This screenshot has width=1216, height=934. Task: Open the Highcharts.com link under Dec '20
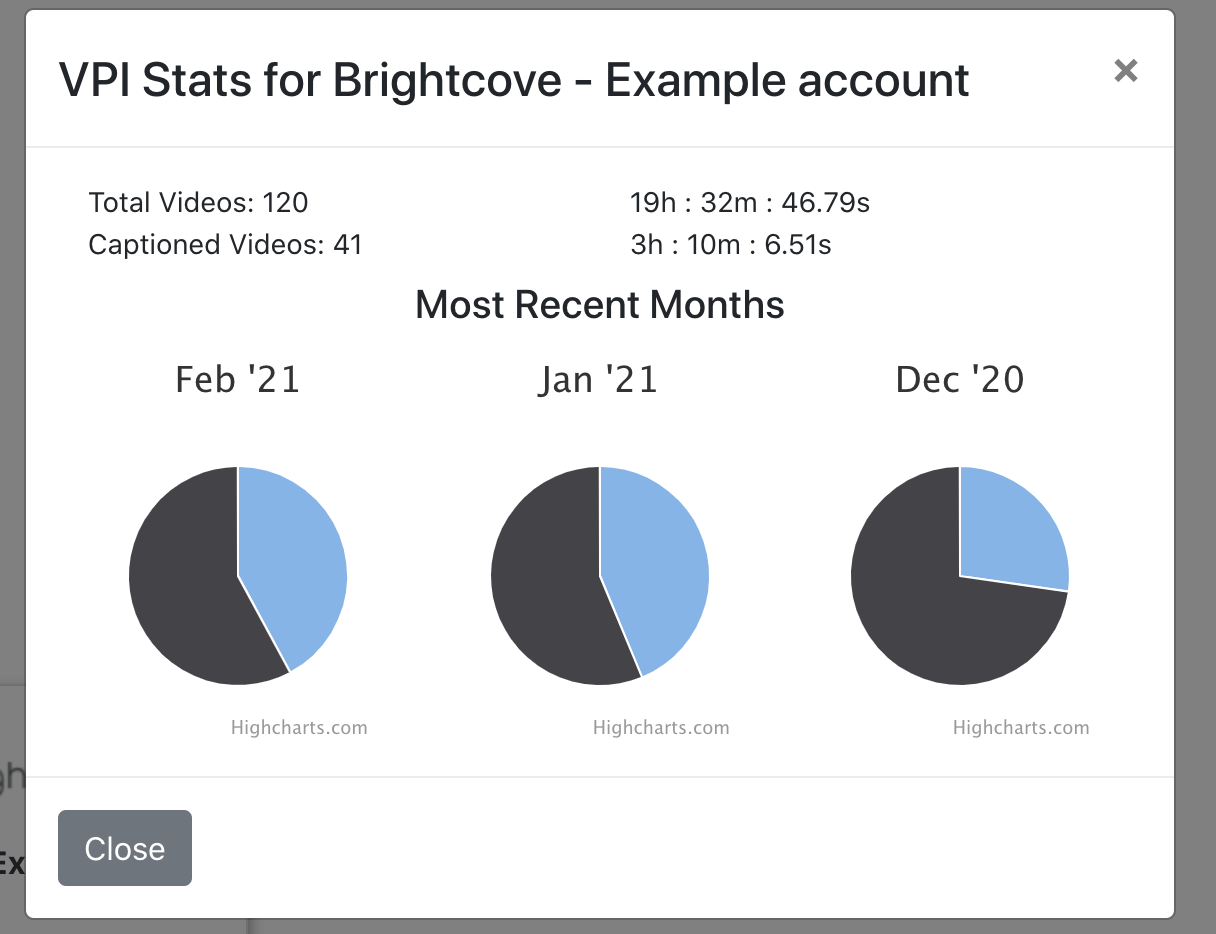1021,728
